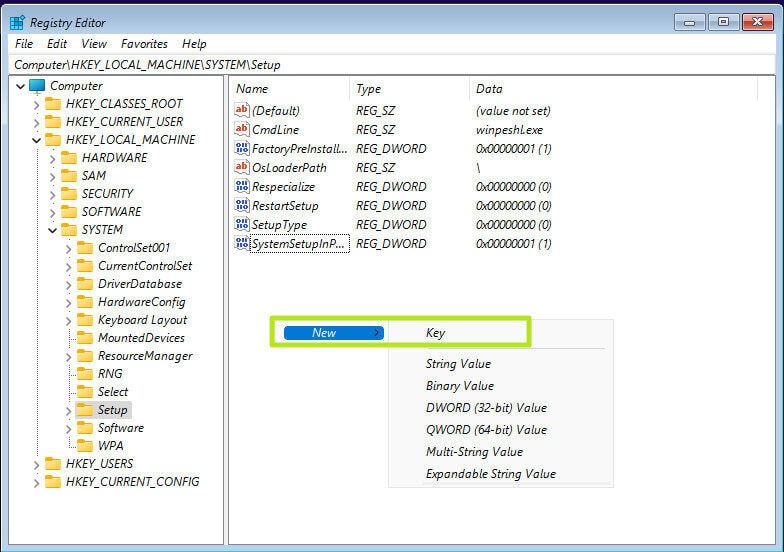Image resolution: width=784 pixels, height=552 pixels.
Task: Click the CmdLine string value icon
Action: [x=241, y=130]
